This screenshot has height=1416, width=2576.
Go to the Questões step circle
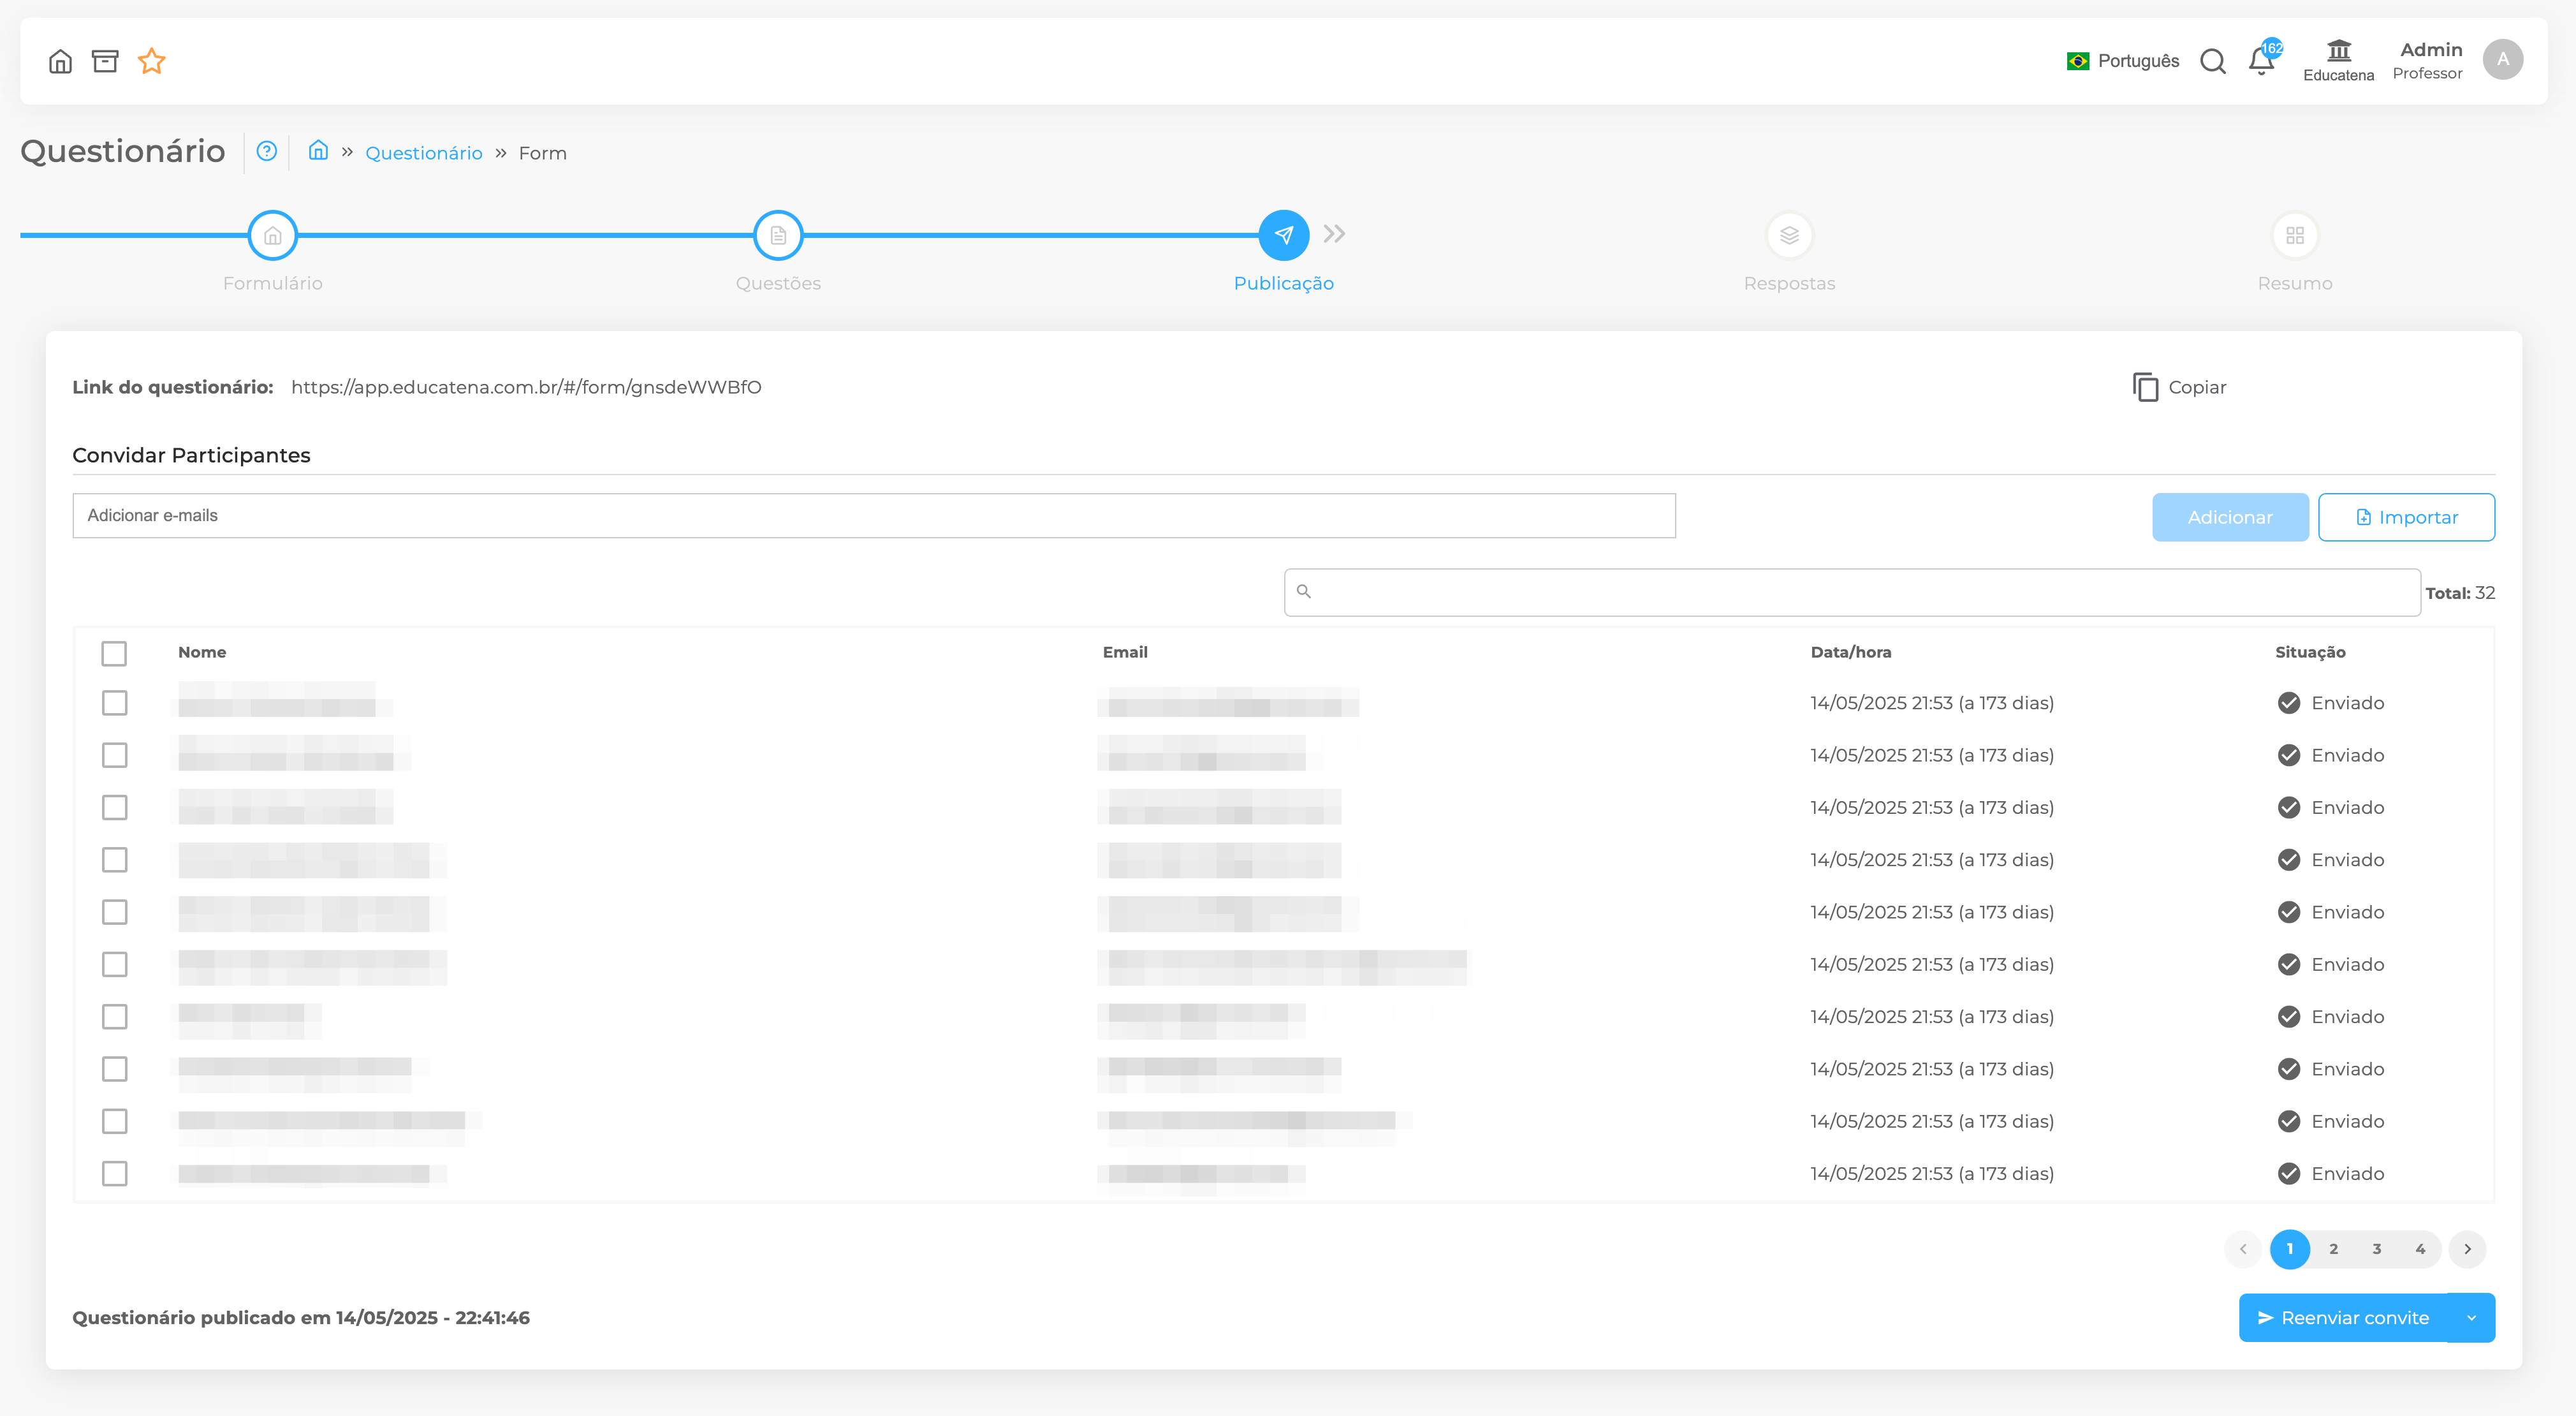pos(778,236)
